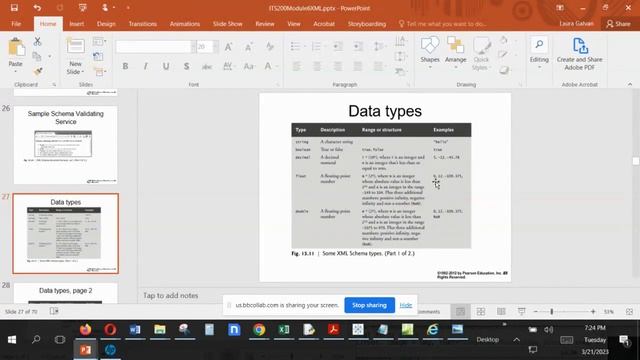Insert a New Slide
640x360 pixels.
click(x=76, y=56)
